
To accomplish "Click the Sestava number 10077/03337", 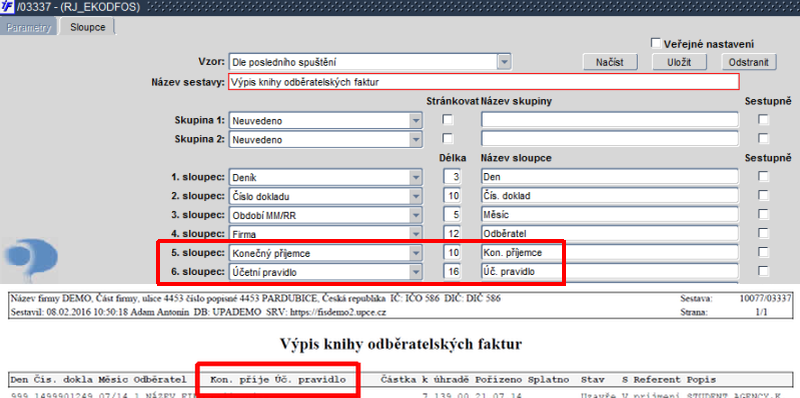I will coord(765,298).
